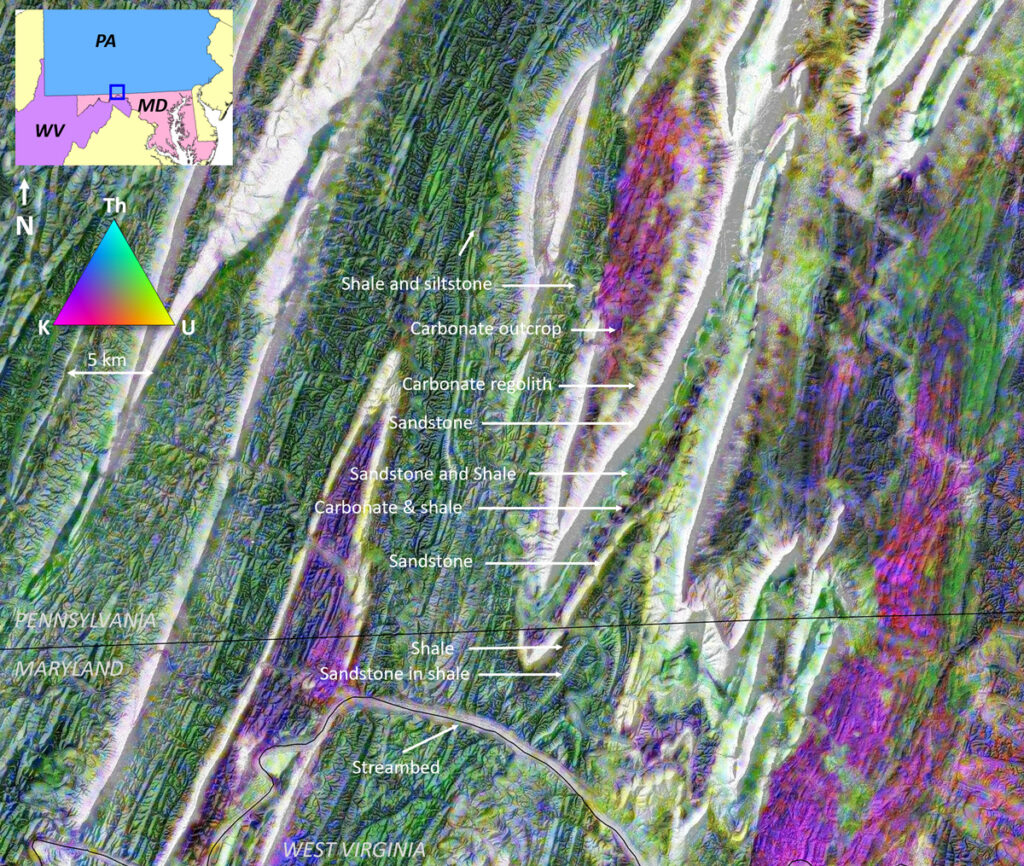Select the Th-K-U ternary color triangle
Image resolution: width=1024 pixels, height=866 pixels.
click(114, 279)
